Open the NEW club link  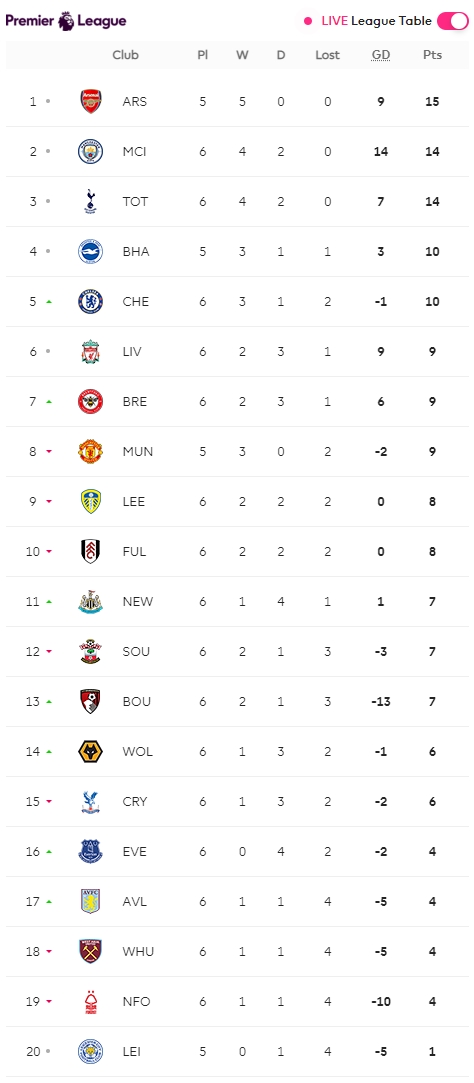(138, 602)
